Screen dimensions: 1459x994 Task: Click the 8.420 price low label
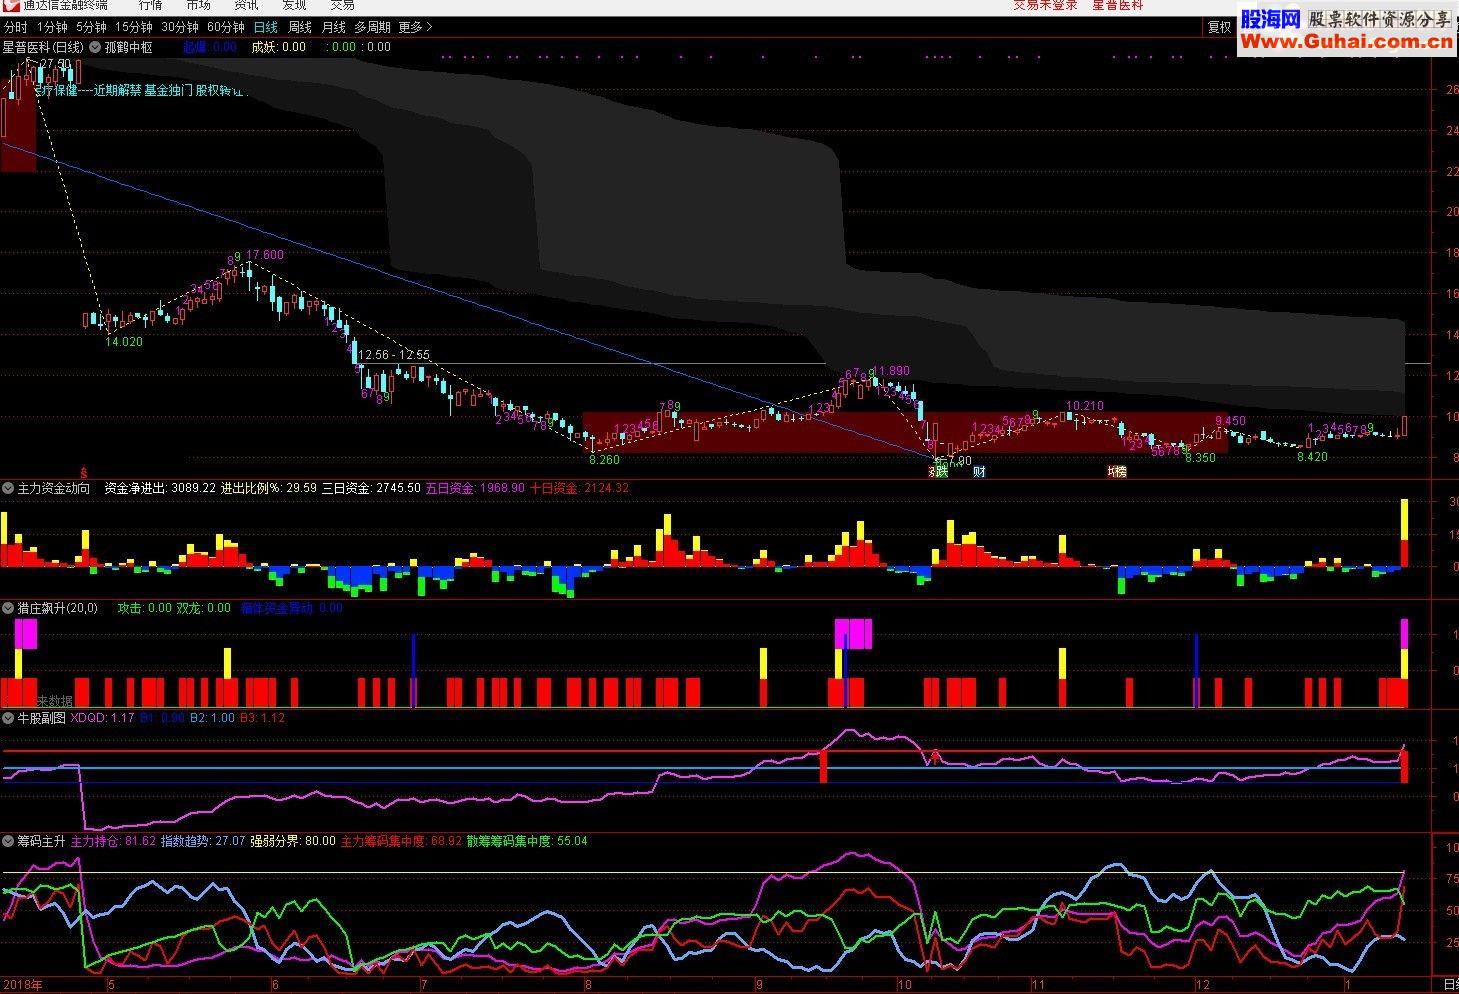(x=1312, y=457)
